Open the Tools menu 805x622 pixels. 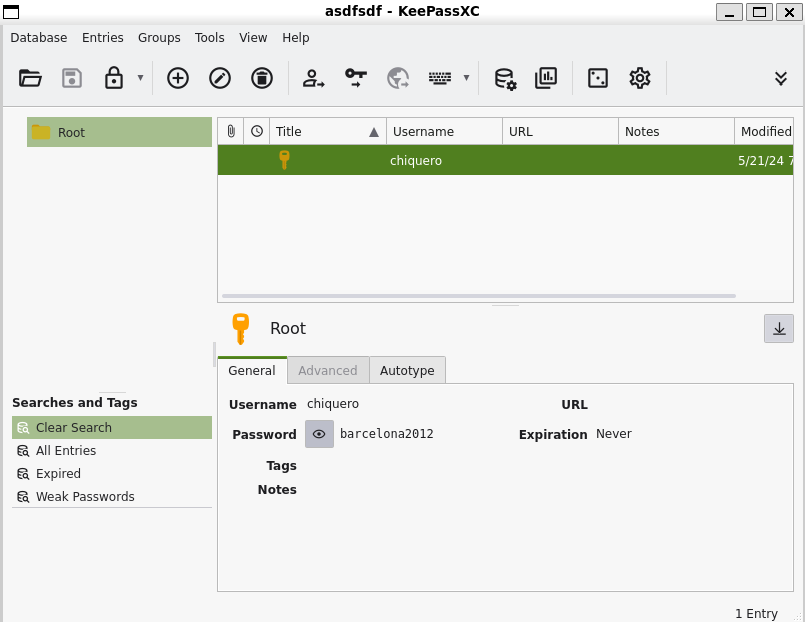209,37
